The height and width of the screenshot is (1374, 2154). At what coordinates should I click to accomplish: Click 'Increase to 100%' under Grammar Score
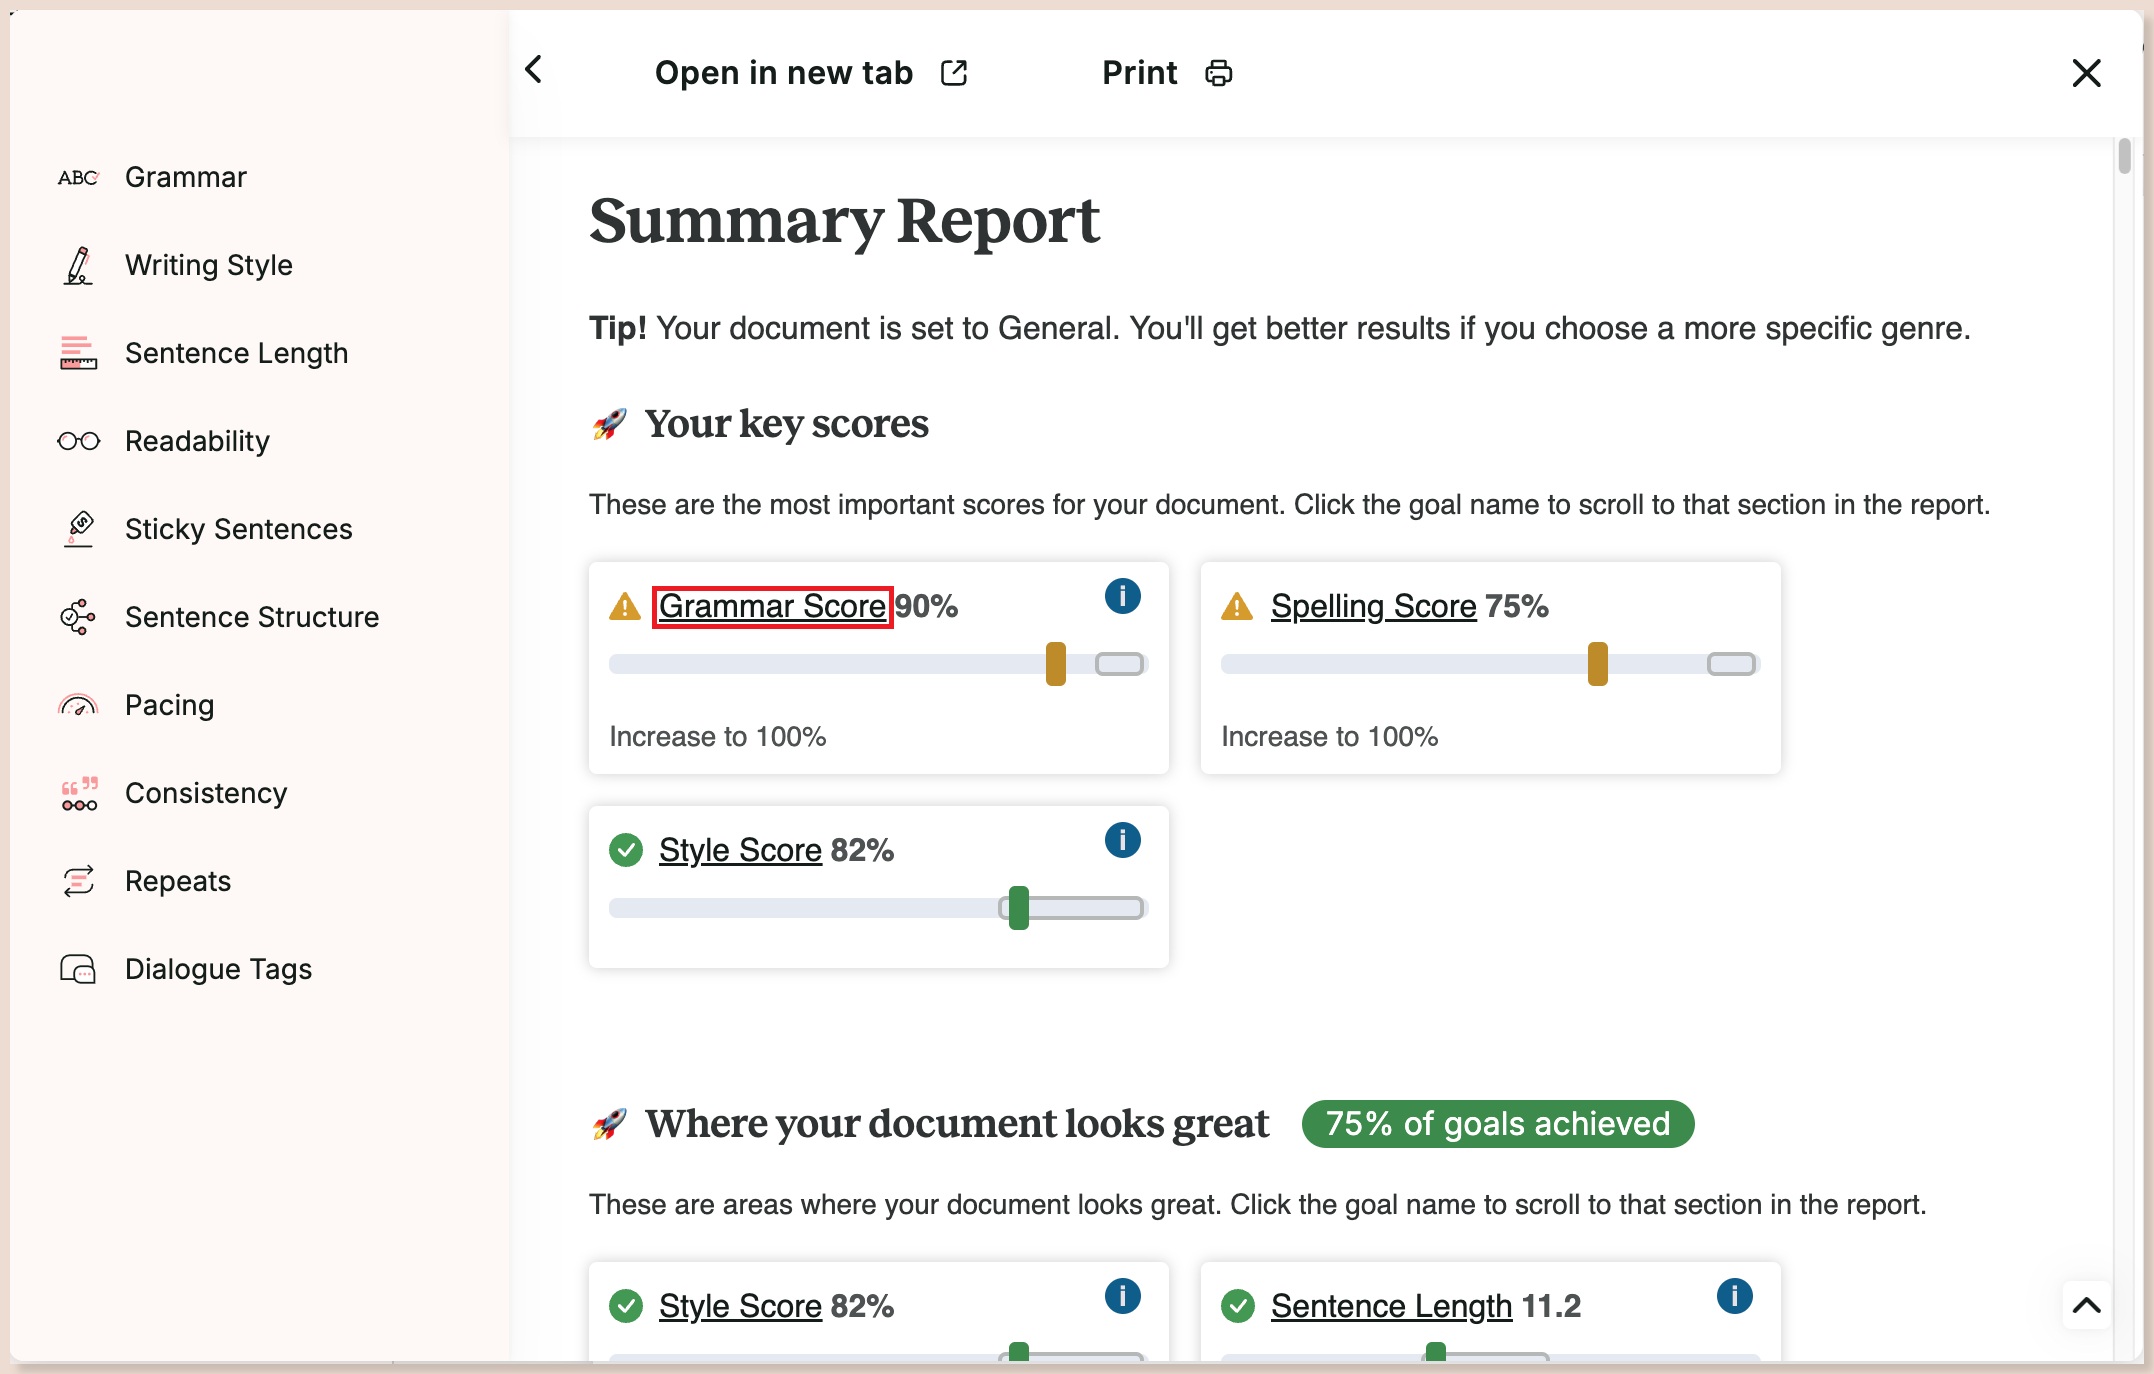pyautogui.click(x=717, y=737)
